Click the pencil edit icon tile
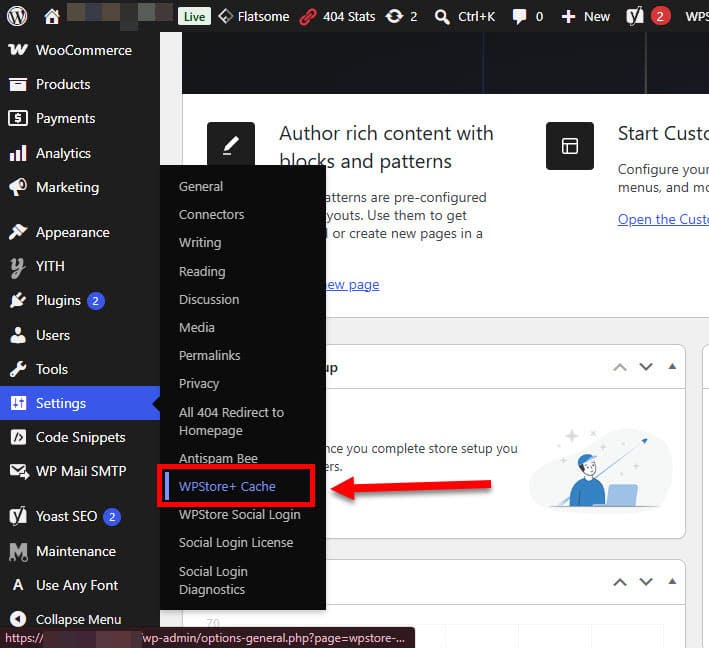Image resolution: width=709 pixels, height=648 pixels. click(x=231, y=145)
